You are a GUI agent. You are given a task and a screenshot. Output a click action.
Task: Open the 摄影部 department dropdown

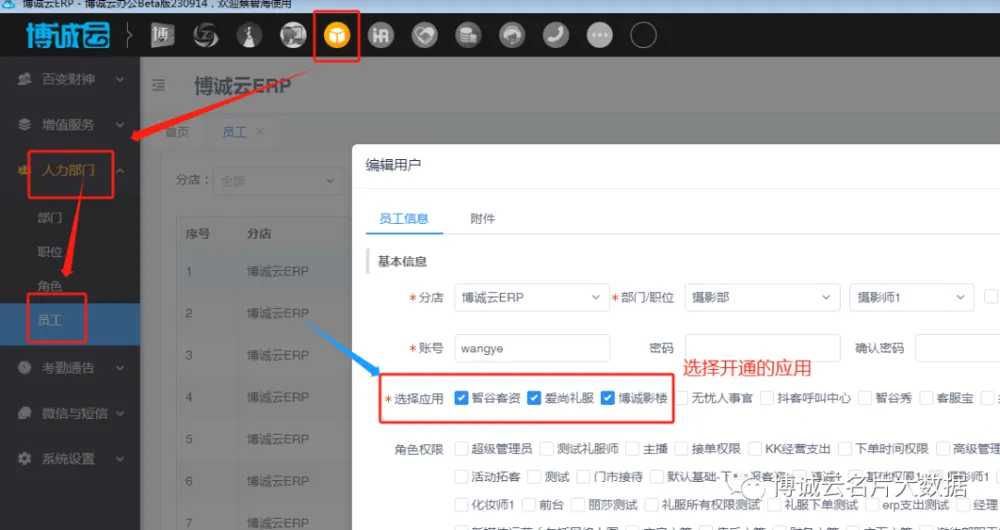761,297
